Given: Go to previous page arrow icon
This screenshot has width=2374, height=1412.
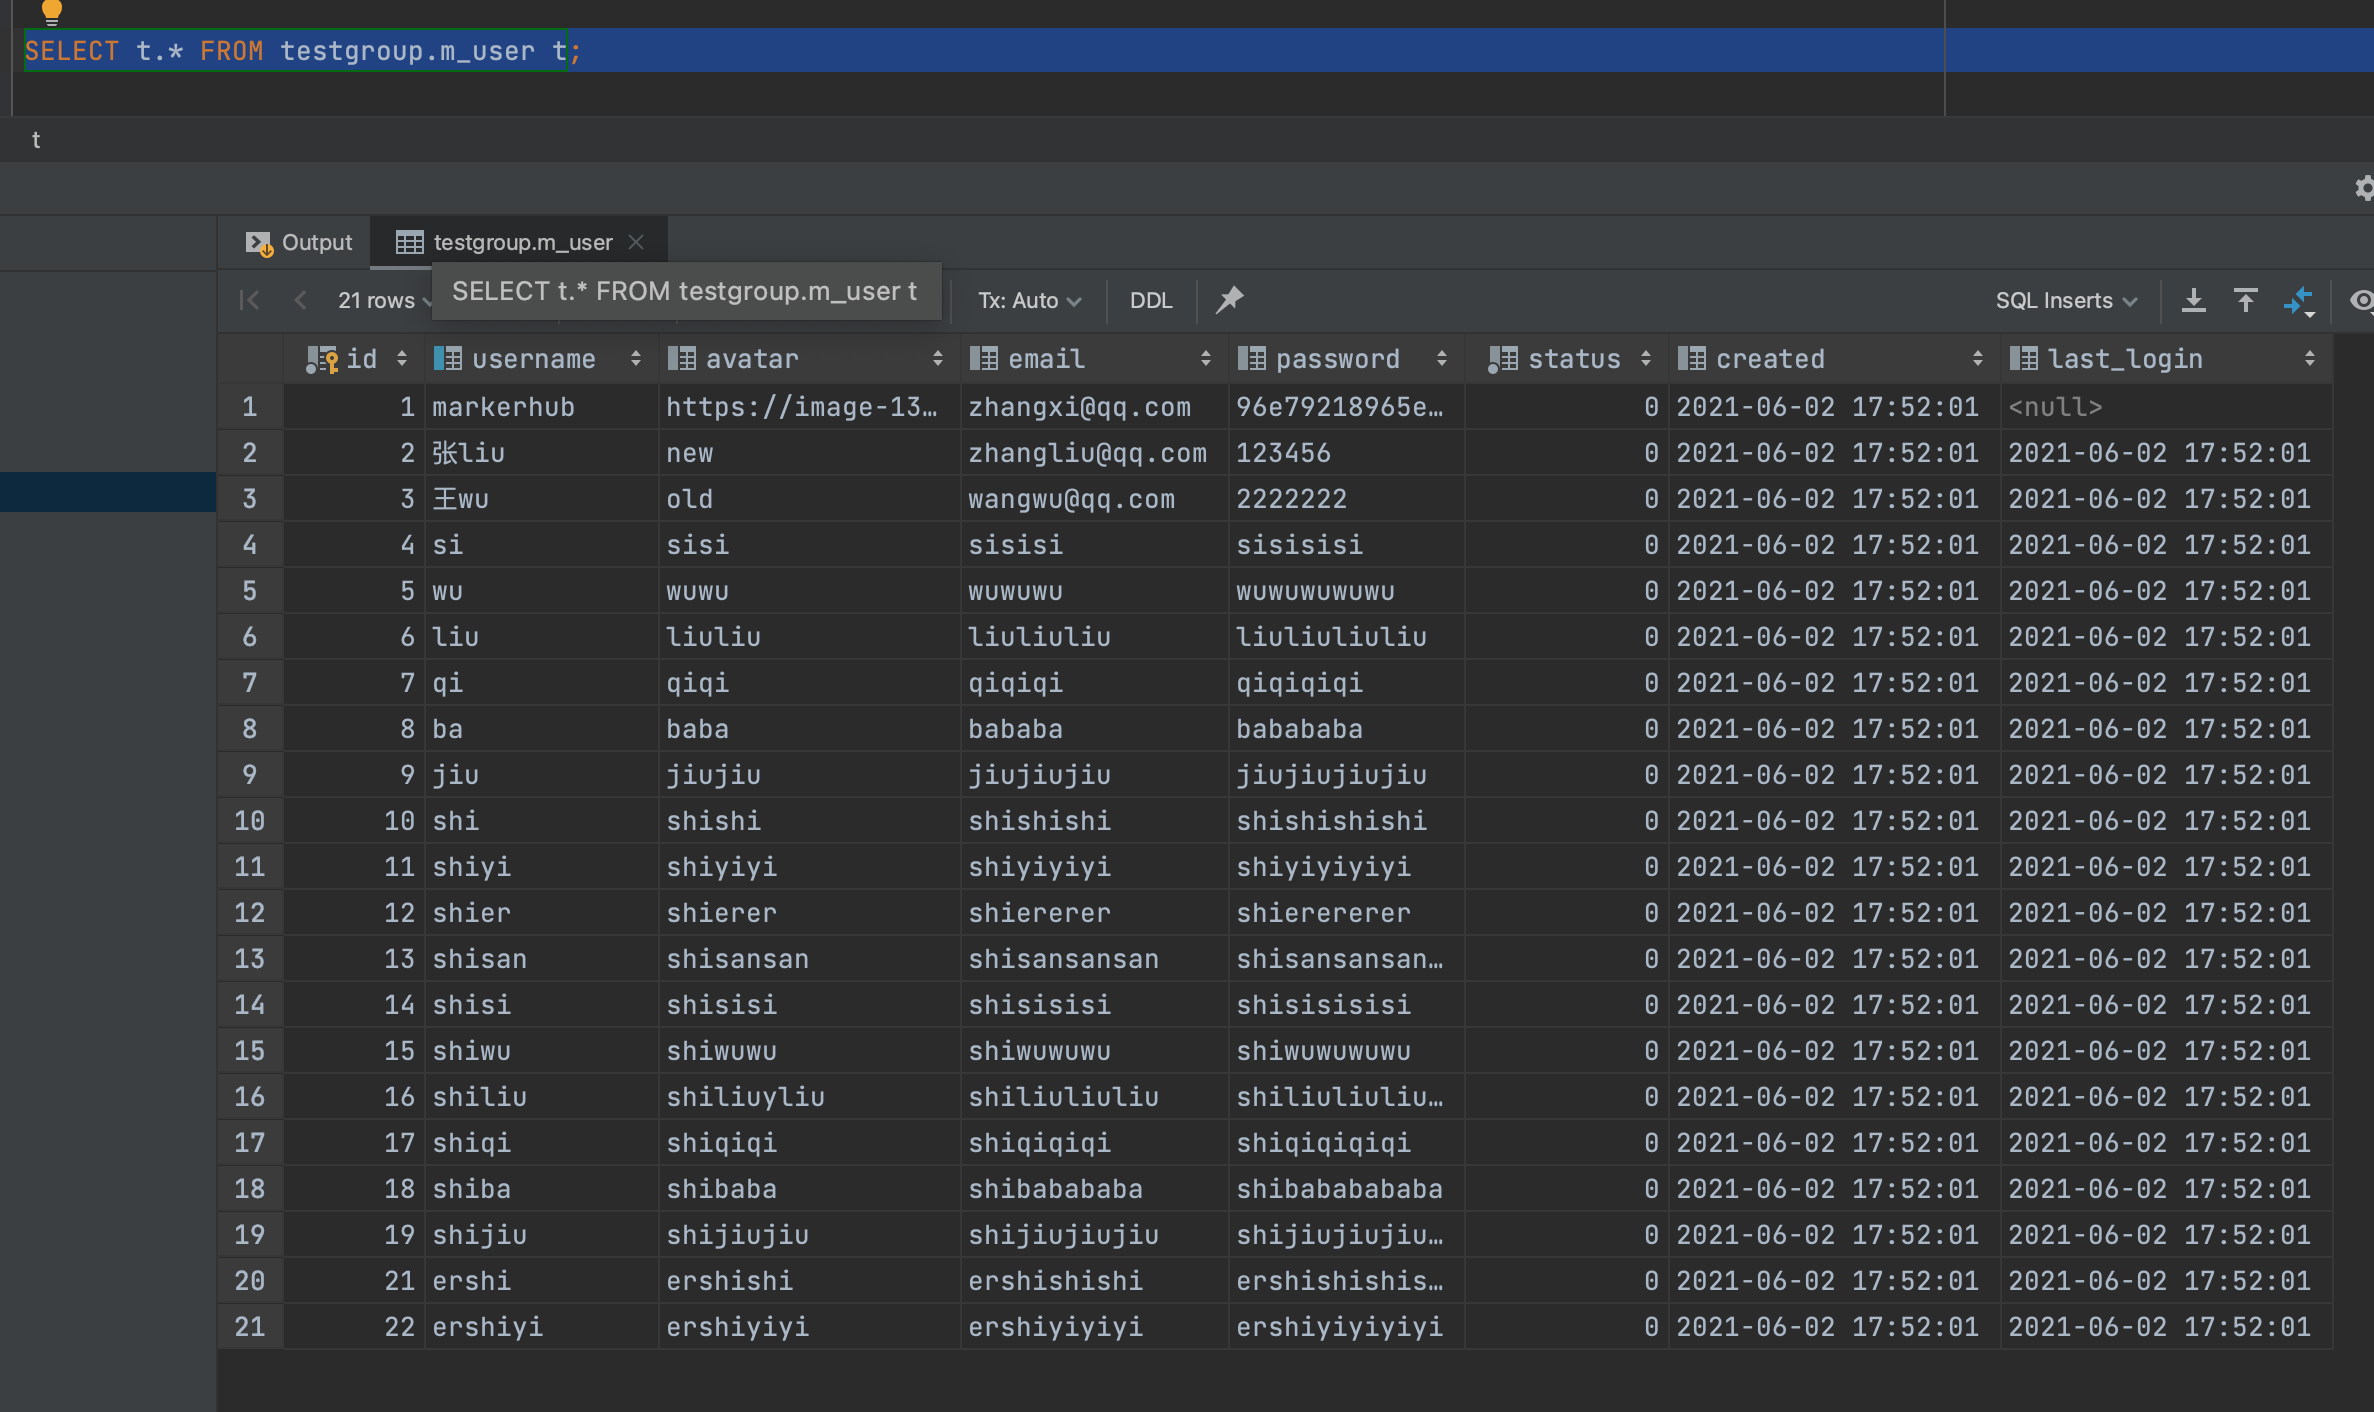Looking at the screenshot, I should coord(300,300).
